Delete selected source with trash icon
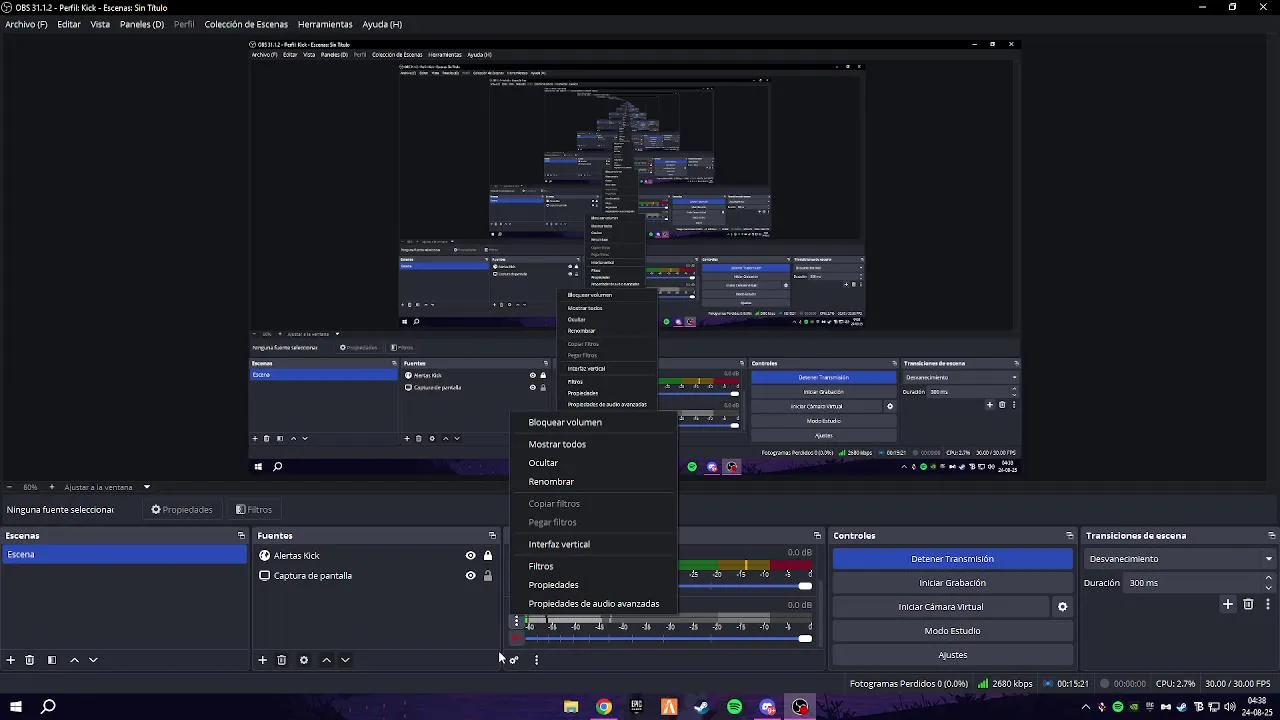The image size is (1280, 720). coord(282,660)
